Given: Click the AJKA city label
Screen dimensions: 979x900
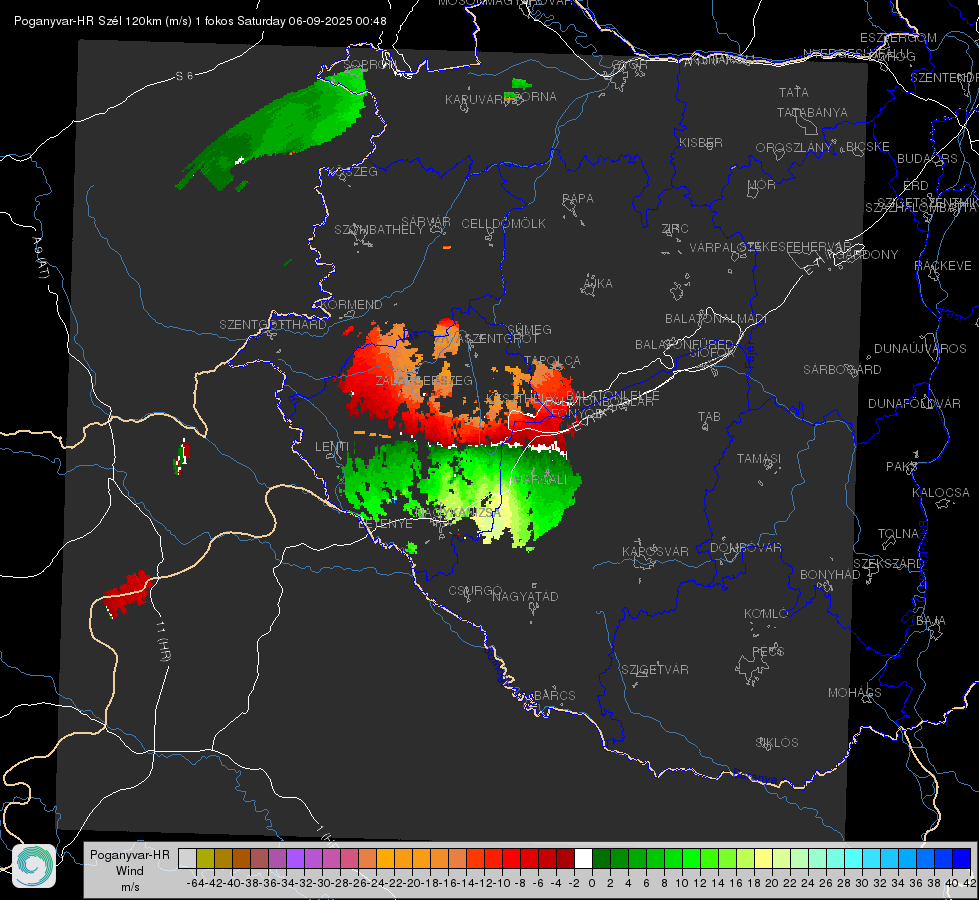Looking at the screenshot, I should coord(598,284).
